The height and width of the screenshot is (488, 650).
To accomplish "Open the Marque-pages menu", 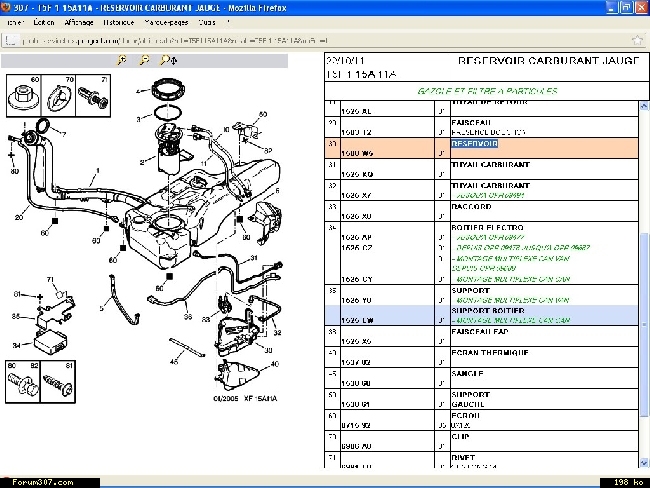I will [166, 22].
